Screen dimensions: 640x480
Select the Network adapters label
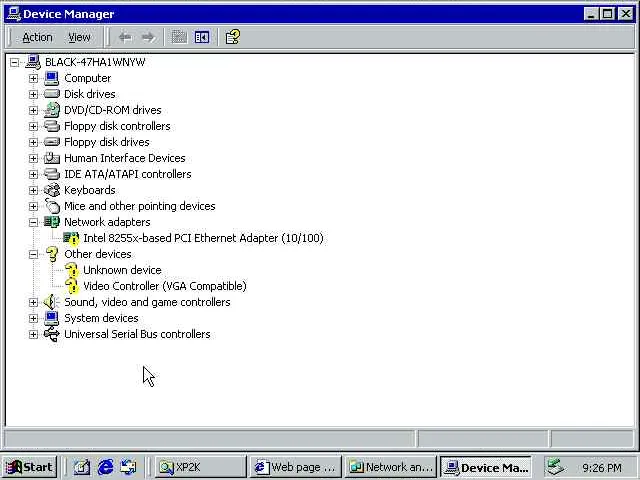point(107,222)
